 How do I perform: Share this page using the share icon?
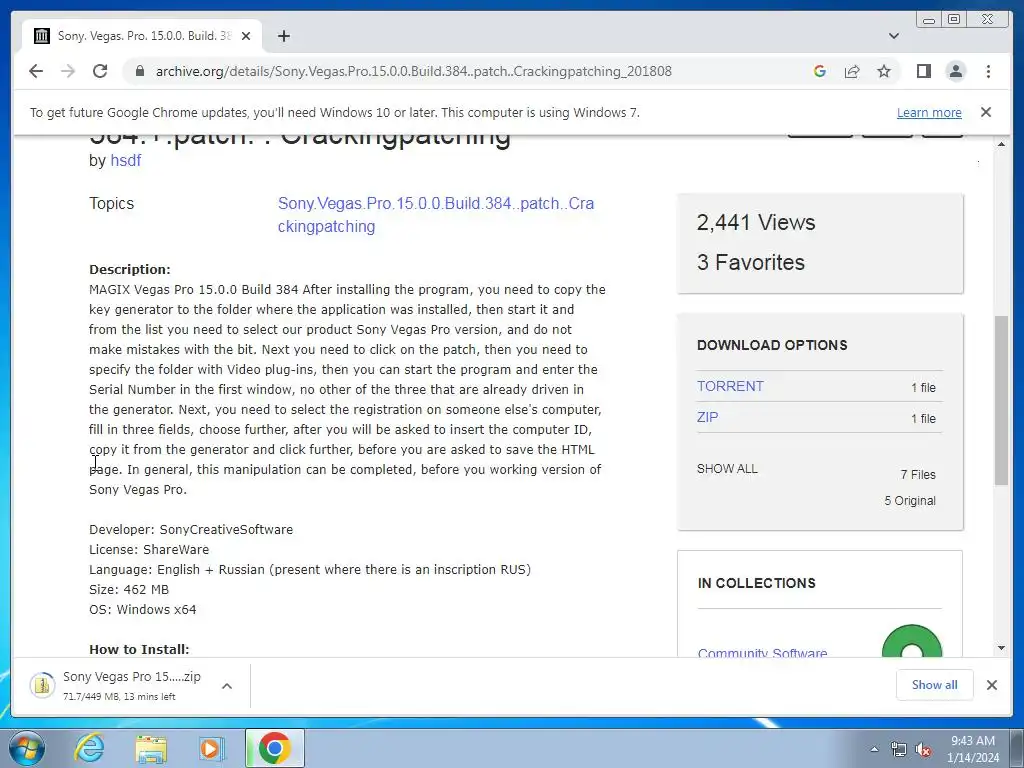click(x=852, y=71)
